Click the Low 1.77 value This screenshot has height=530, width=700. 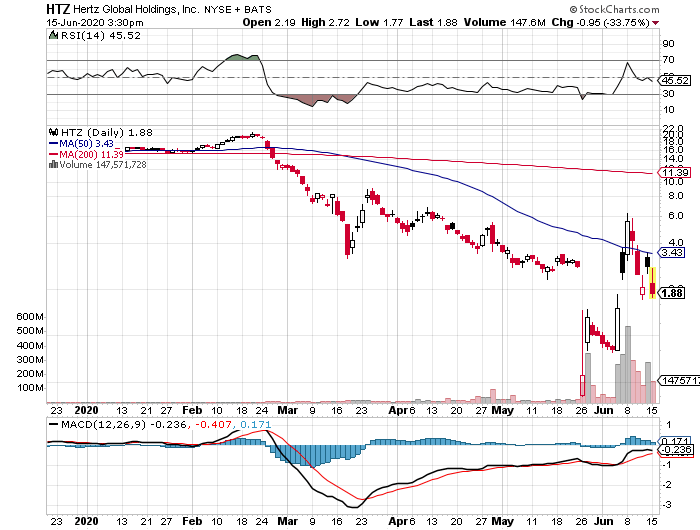(x=379, y=22)
